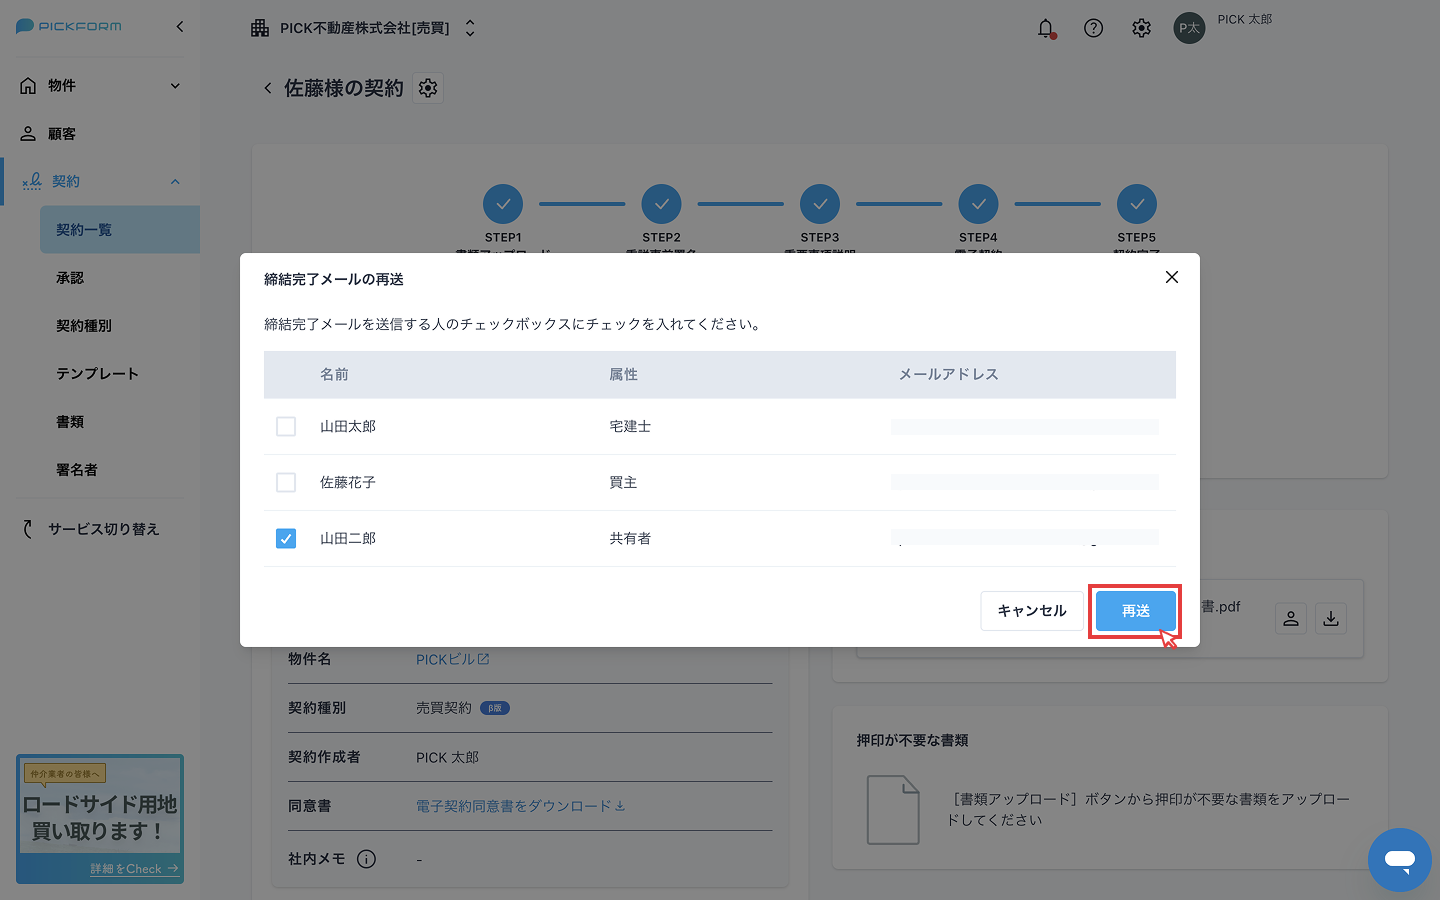Click the contract settings gear beside title
This screenshot has width=1440, height=900.
click(428, 88)
